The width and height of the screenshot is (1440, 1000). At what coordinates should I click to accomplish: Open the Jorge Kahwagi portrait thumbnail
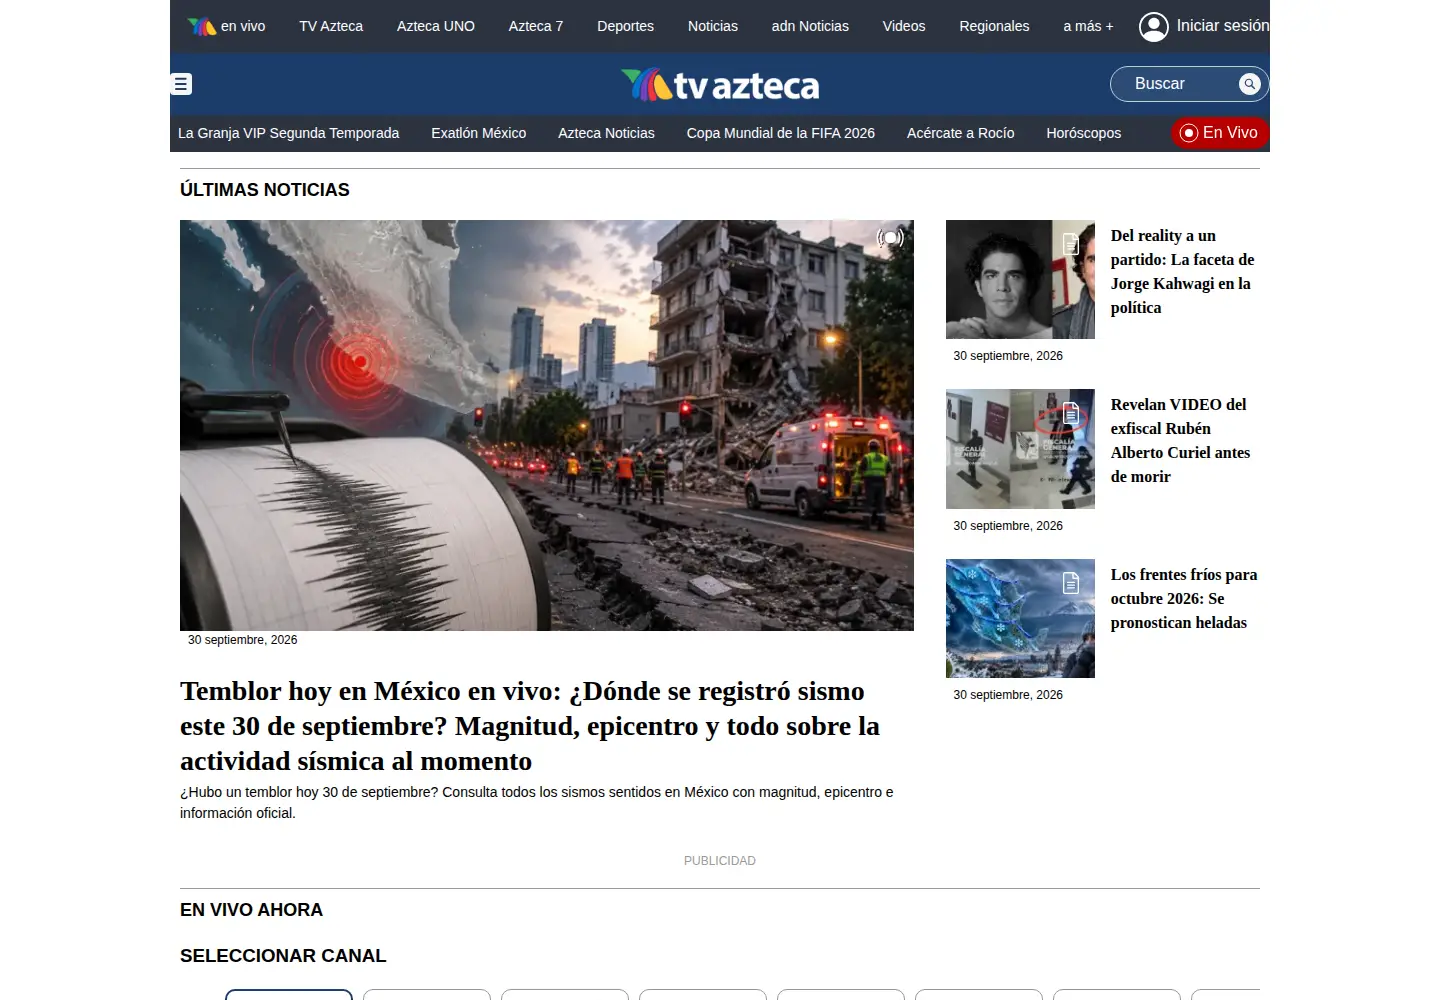click(1020, 279)
